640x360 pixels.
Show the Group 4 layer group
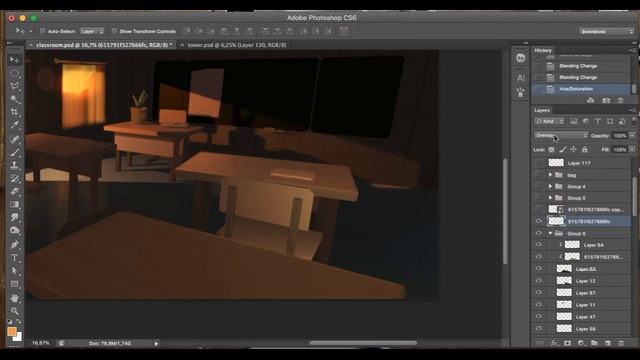pyautogui.click(x=539, y=186)
